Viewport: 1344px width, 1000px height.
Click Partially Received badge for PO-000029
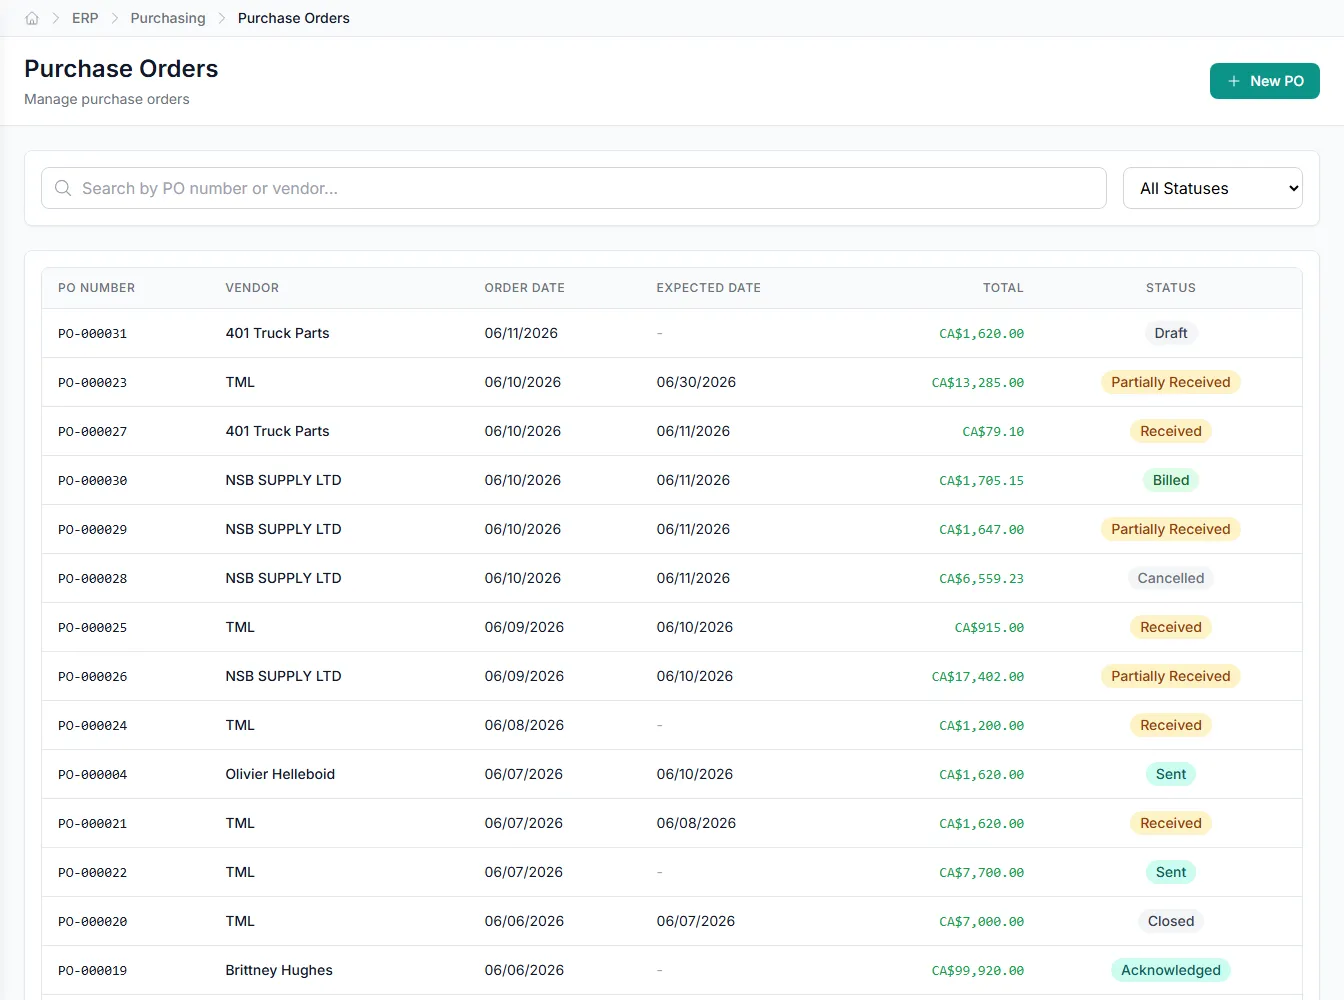click(1171, 529)
